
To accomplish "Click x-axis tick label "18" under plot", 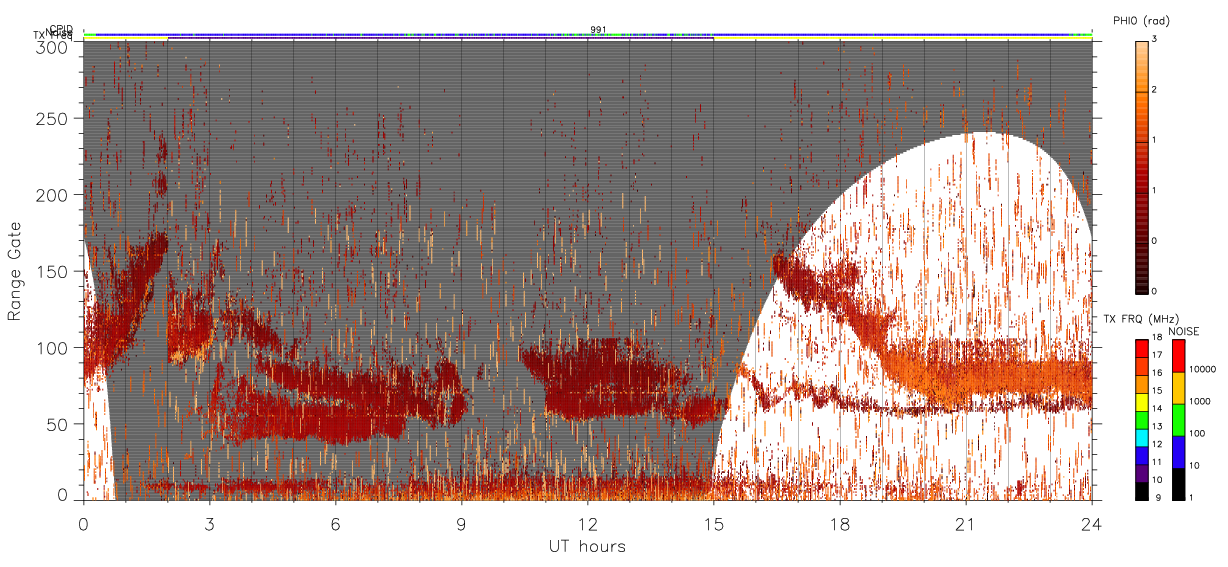I will point(840,523).
